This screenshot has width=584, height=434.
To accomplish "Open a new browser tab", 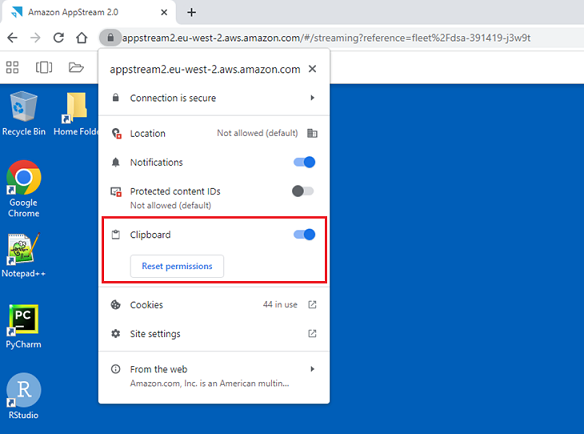I will tap(191, 12).
